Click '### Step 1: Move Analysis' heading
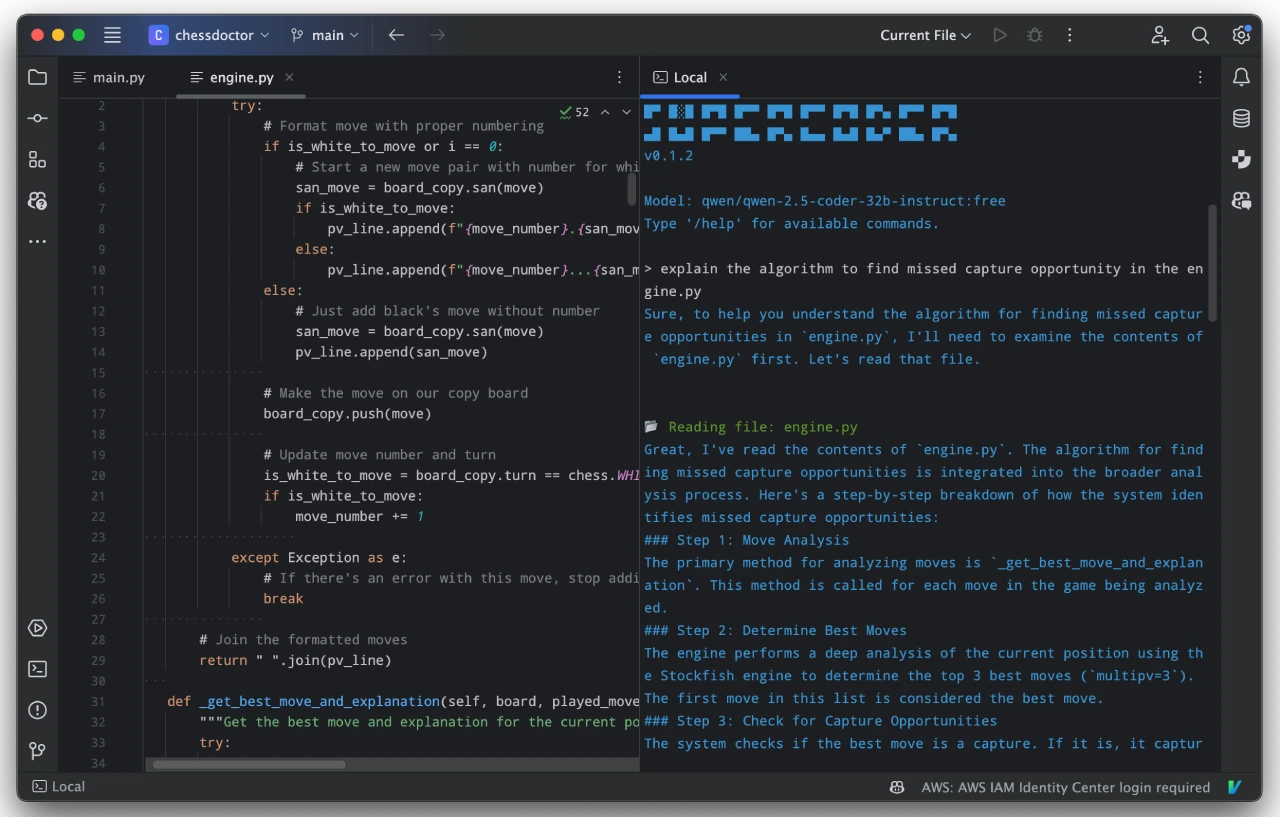 click(x=746, y=540)
